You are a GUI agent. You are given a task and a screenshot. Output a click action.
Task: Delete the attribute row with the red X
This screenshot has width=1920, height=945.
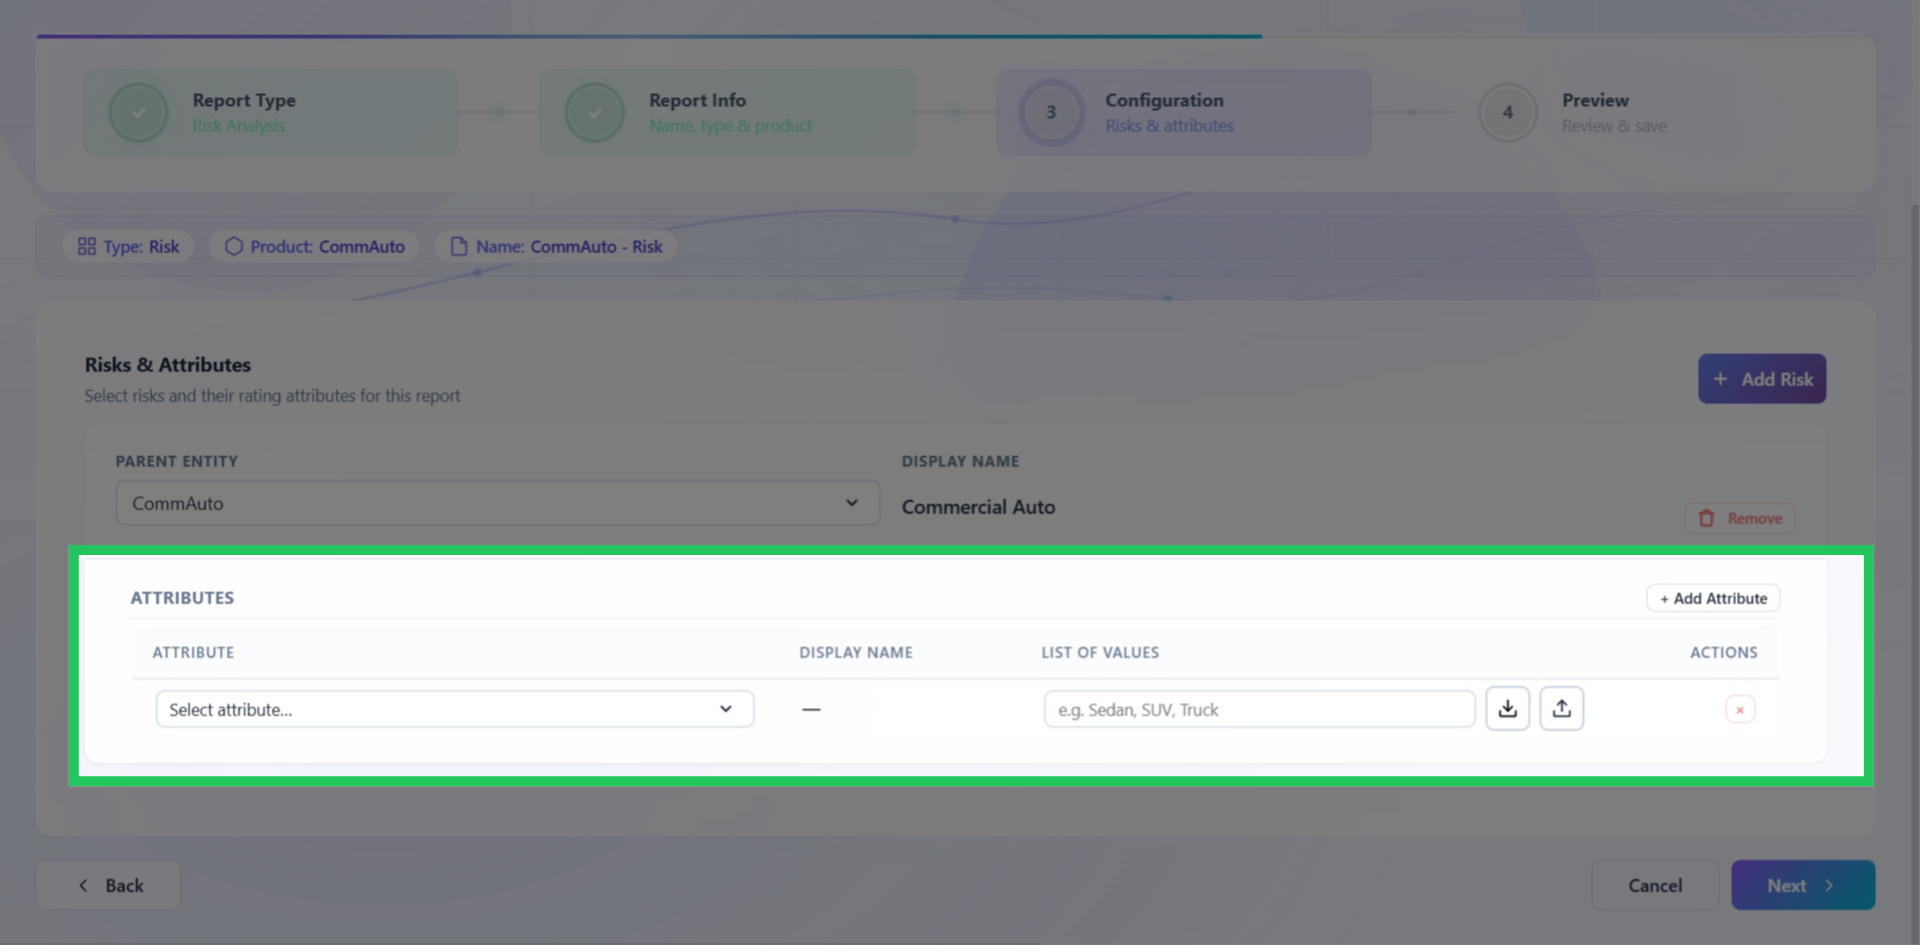coord(1740,710)
